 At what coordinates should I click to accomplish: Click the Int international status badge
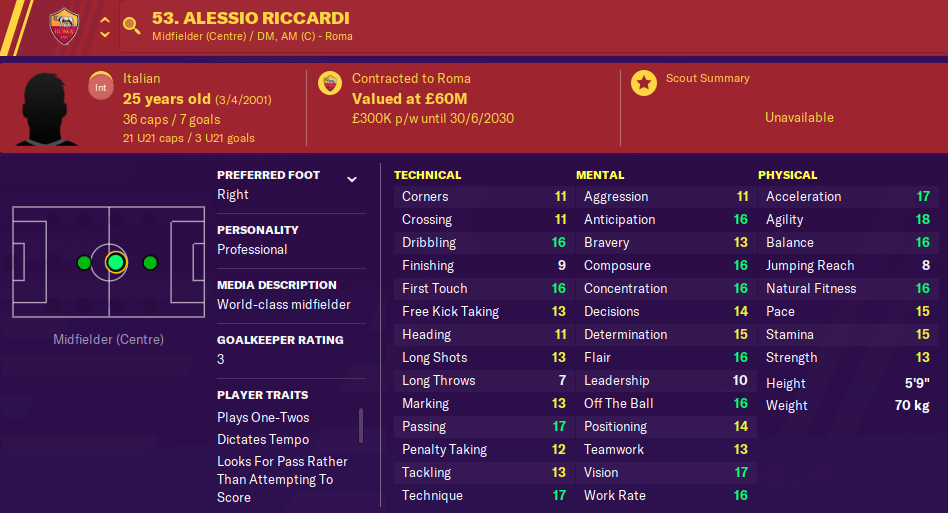pos(100,86)
